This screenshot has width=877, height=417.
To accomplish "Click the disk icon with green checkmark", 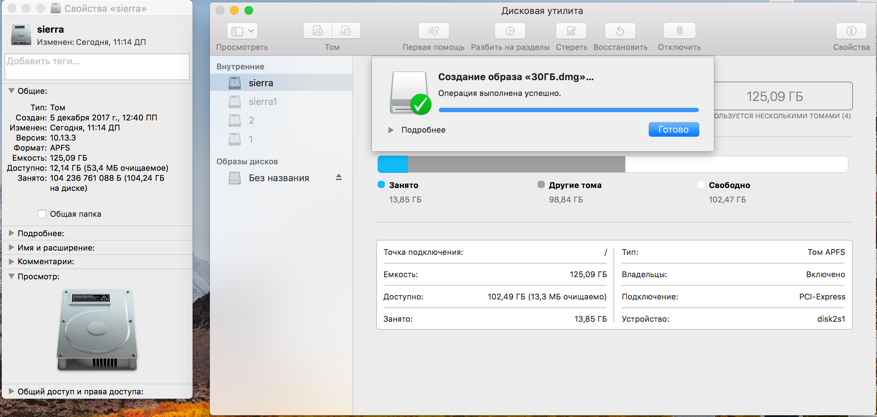I will [409, 92].
